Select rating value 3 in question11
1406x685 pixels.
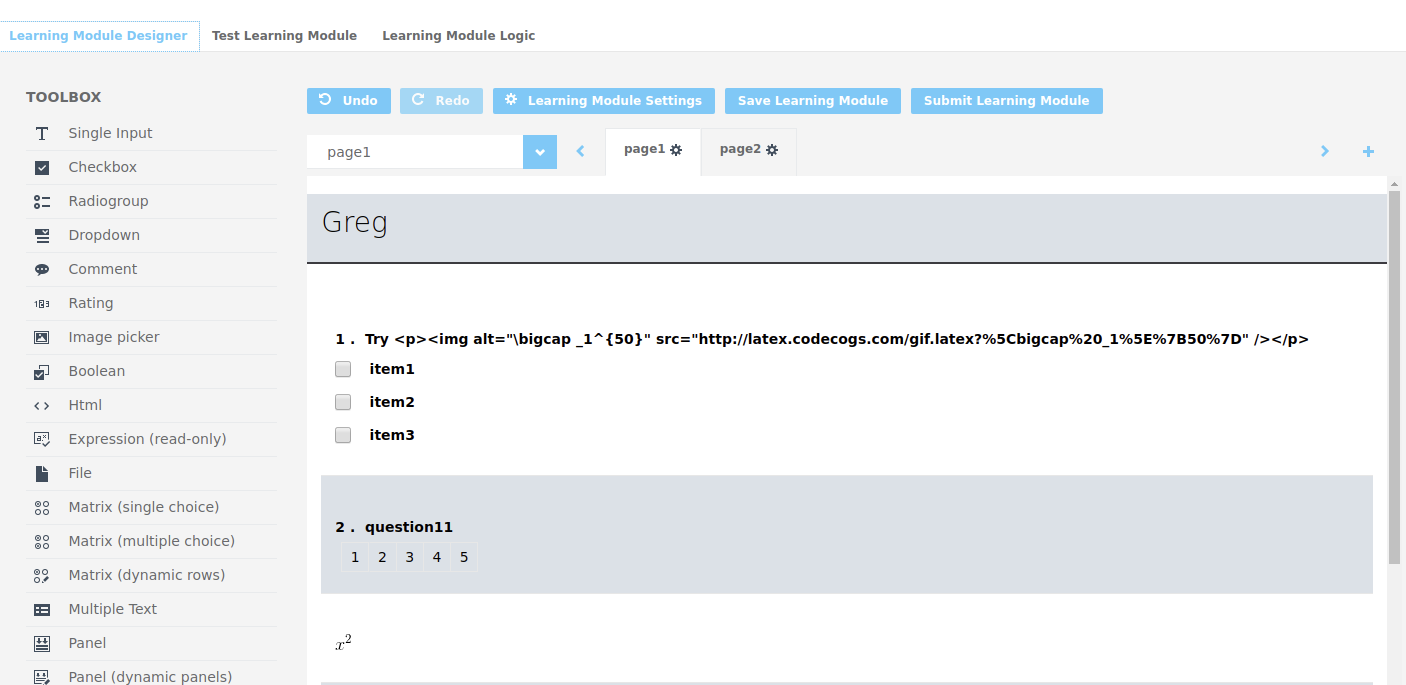(x=409, y=557)
